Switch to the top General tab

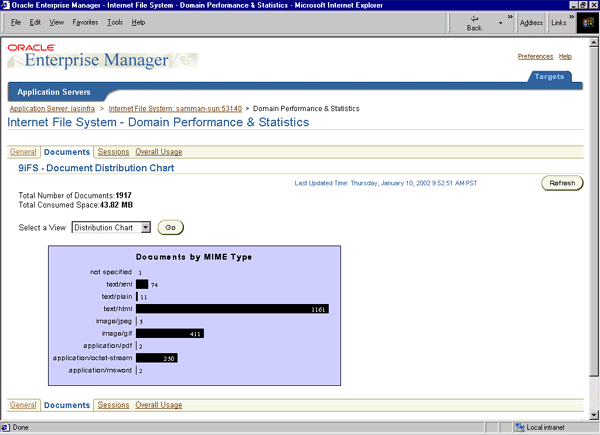tap(23, 152)
